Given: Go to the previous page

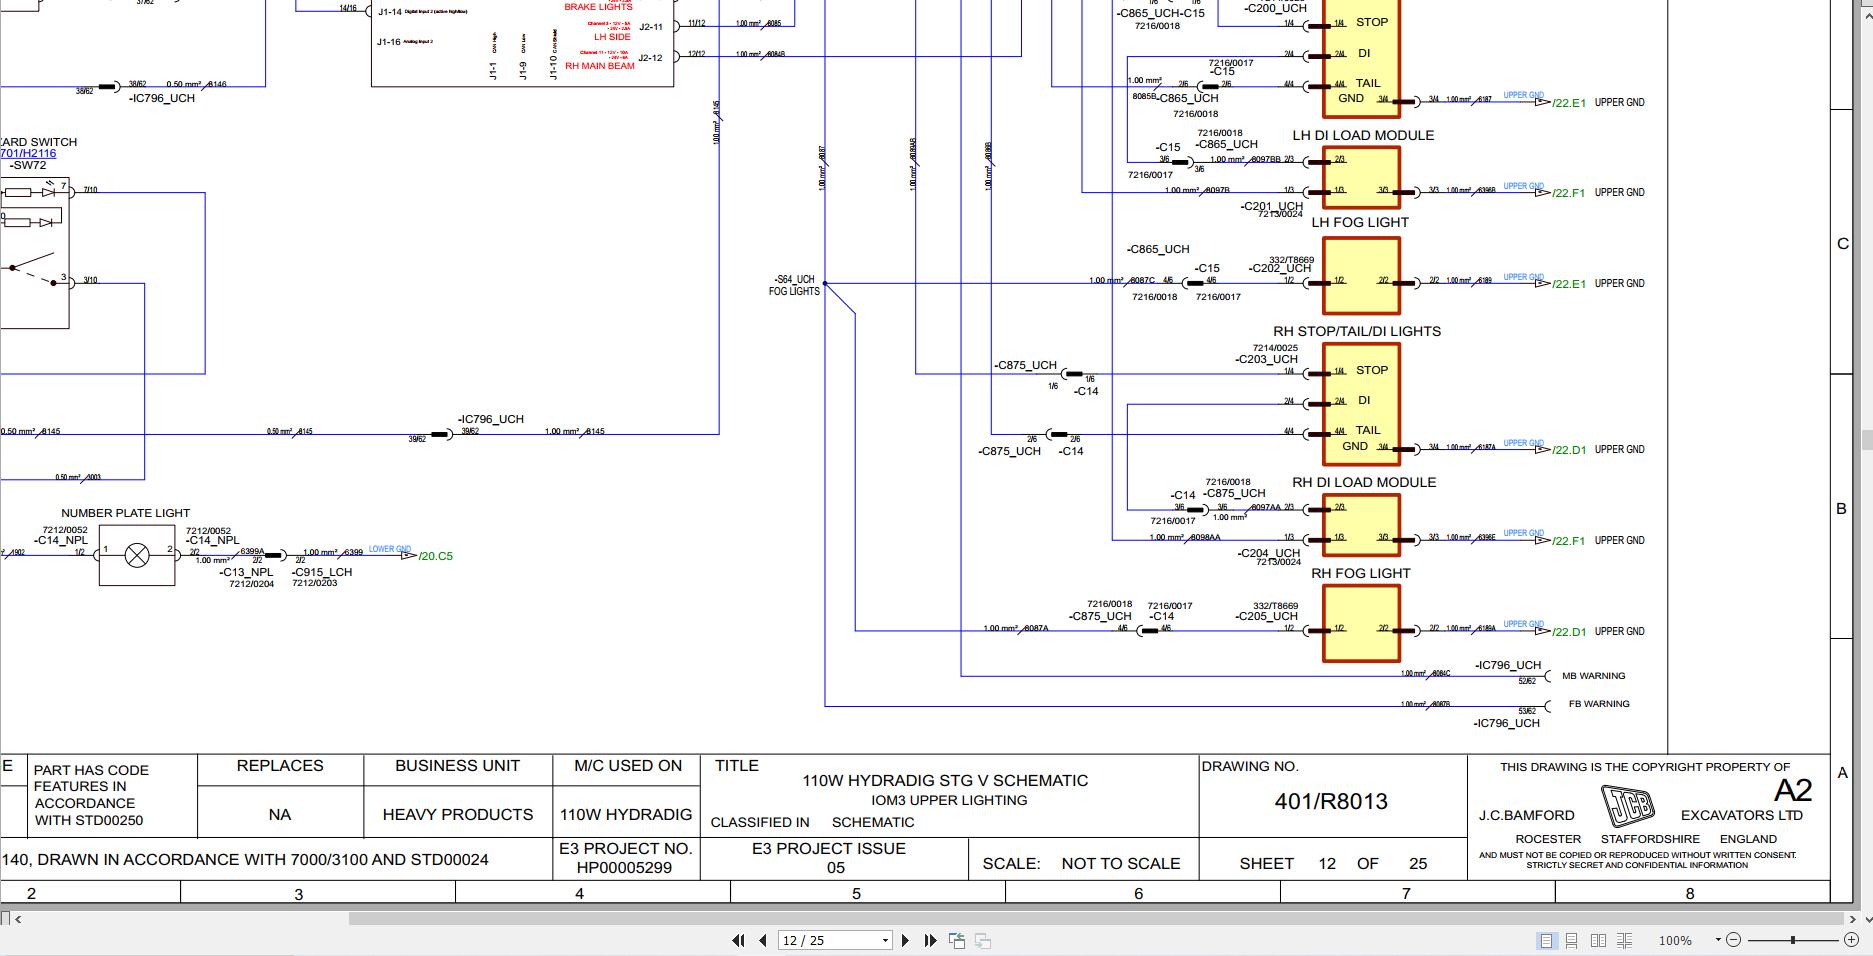Looking at the screenshot, I should [x=763, y=940].
